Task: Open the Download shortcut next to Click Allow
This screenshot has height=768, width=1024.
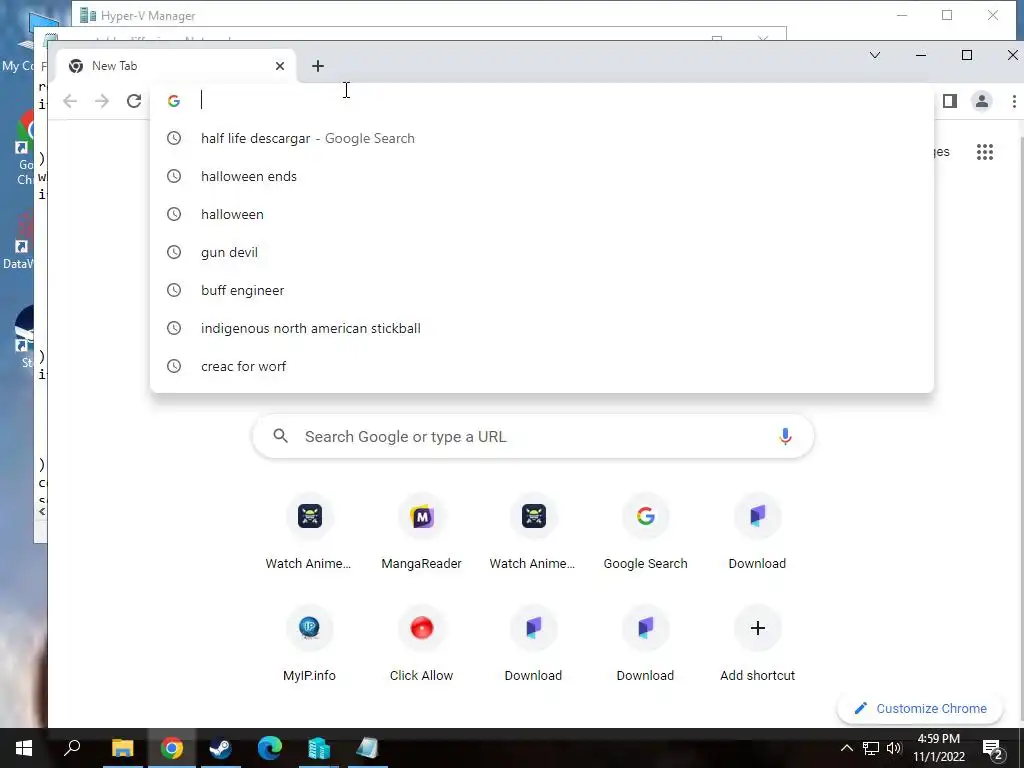Action: click(x=534, y=643)
